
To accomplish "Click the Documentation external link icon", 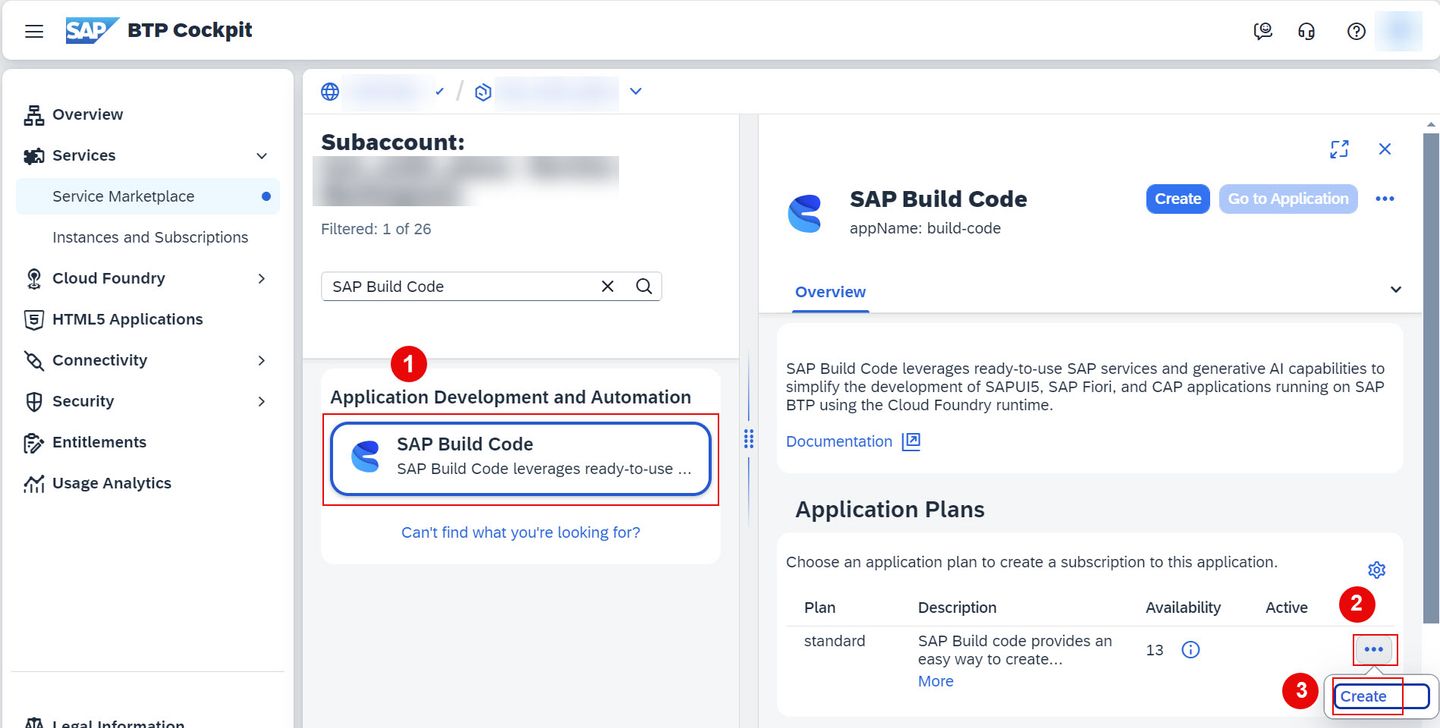I will (910, 442).
